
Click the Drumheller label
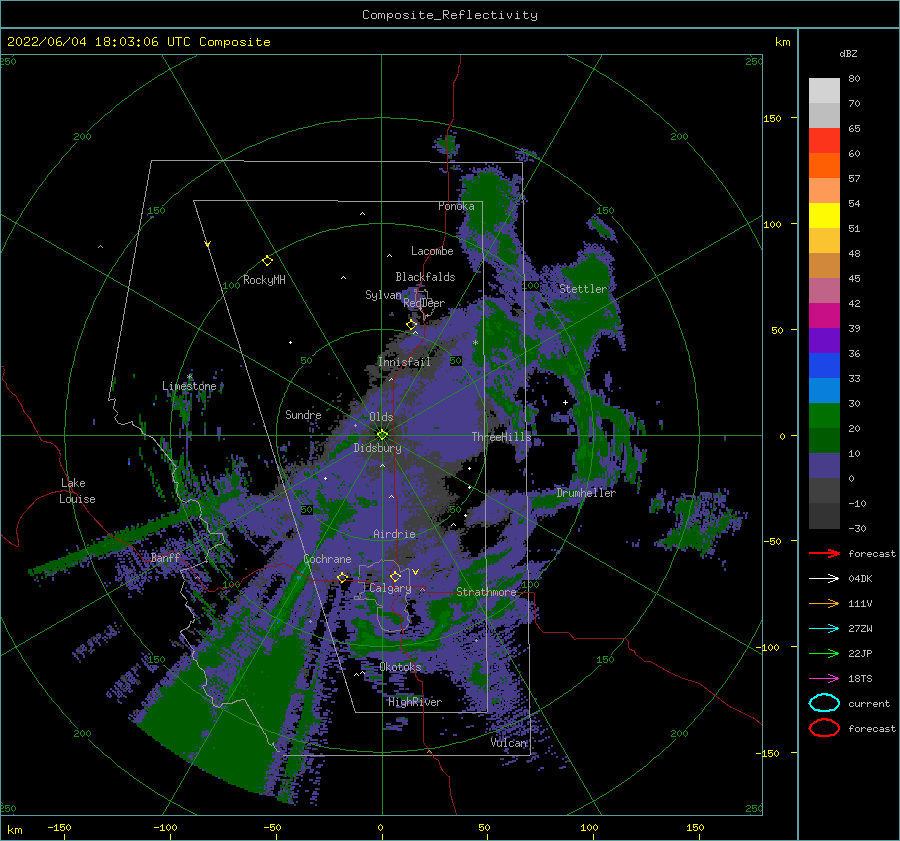(586, 493)
